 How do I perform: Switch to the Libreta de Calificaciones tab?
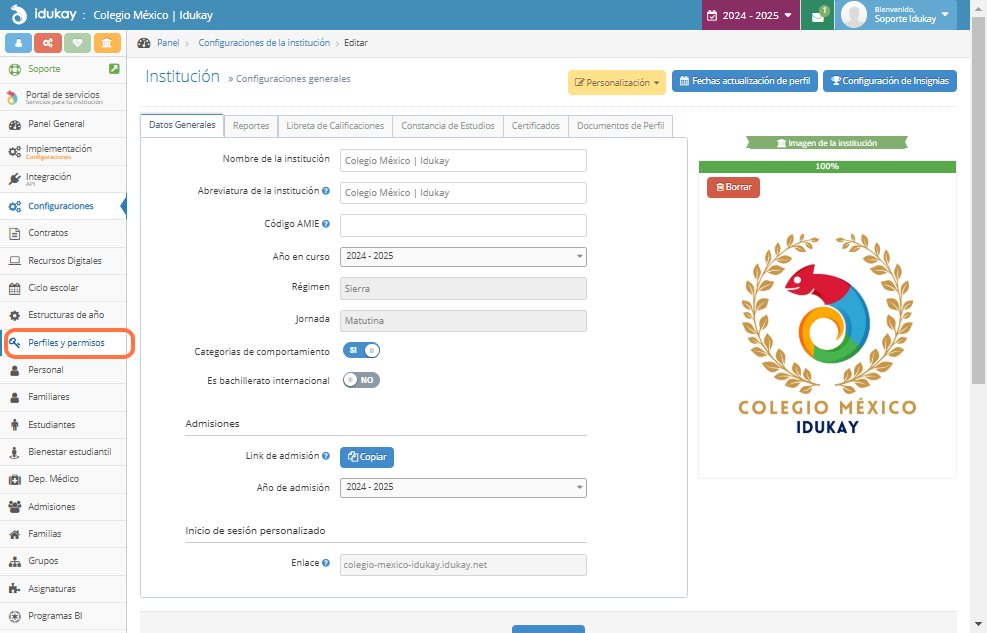pos(335,126)
